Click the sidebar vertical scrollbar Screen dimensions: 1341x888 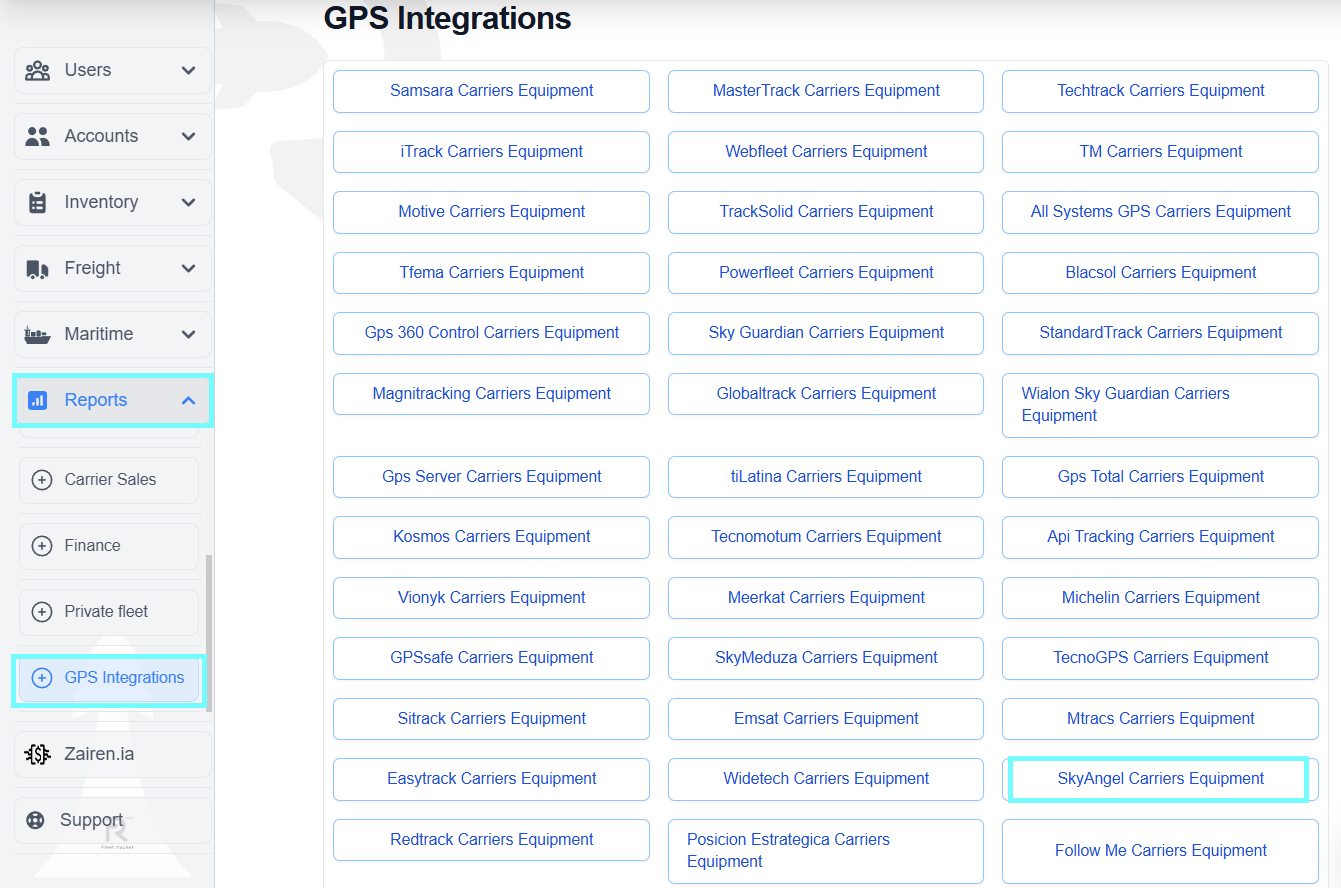pos(209,634)
